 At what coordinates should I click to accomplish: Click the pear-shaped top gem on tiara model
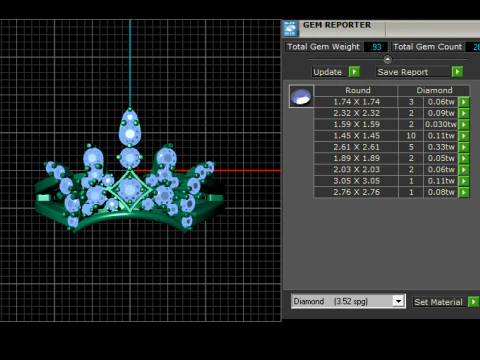pyautogui.click(x=130, y=128)
